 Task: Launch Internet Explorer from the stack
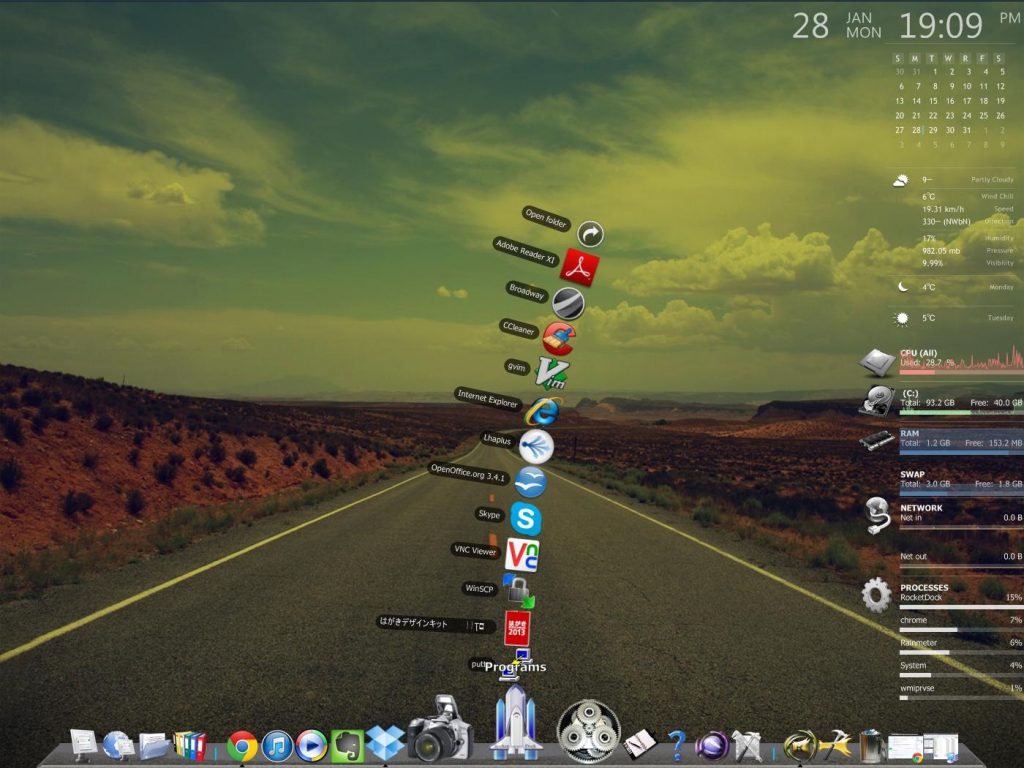click(x=543, y=409)
